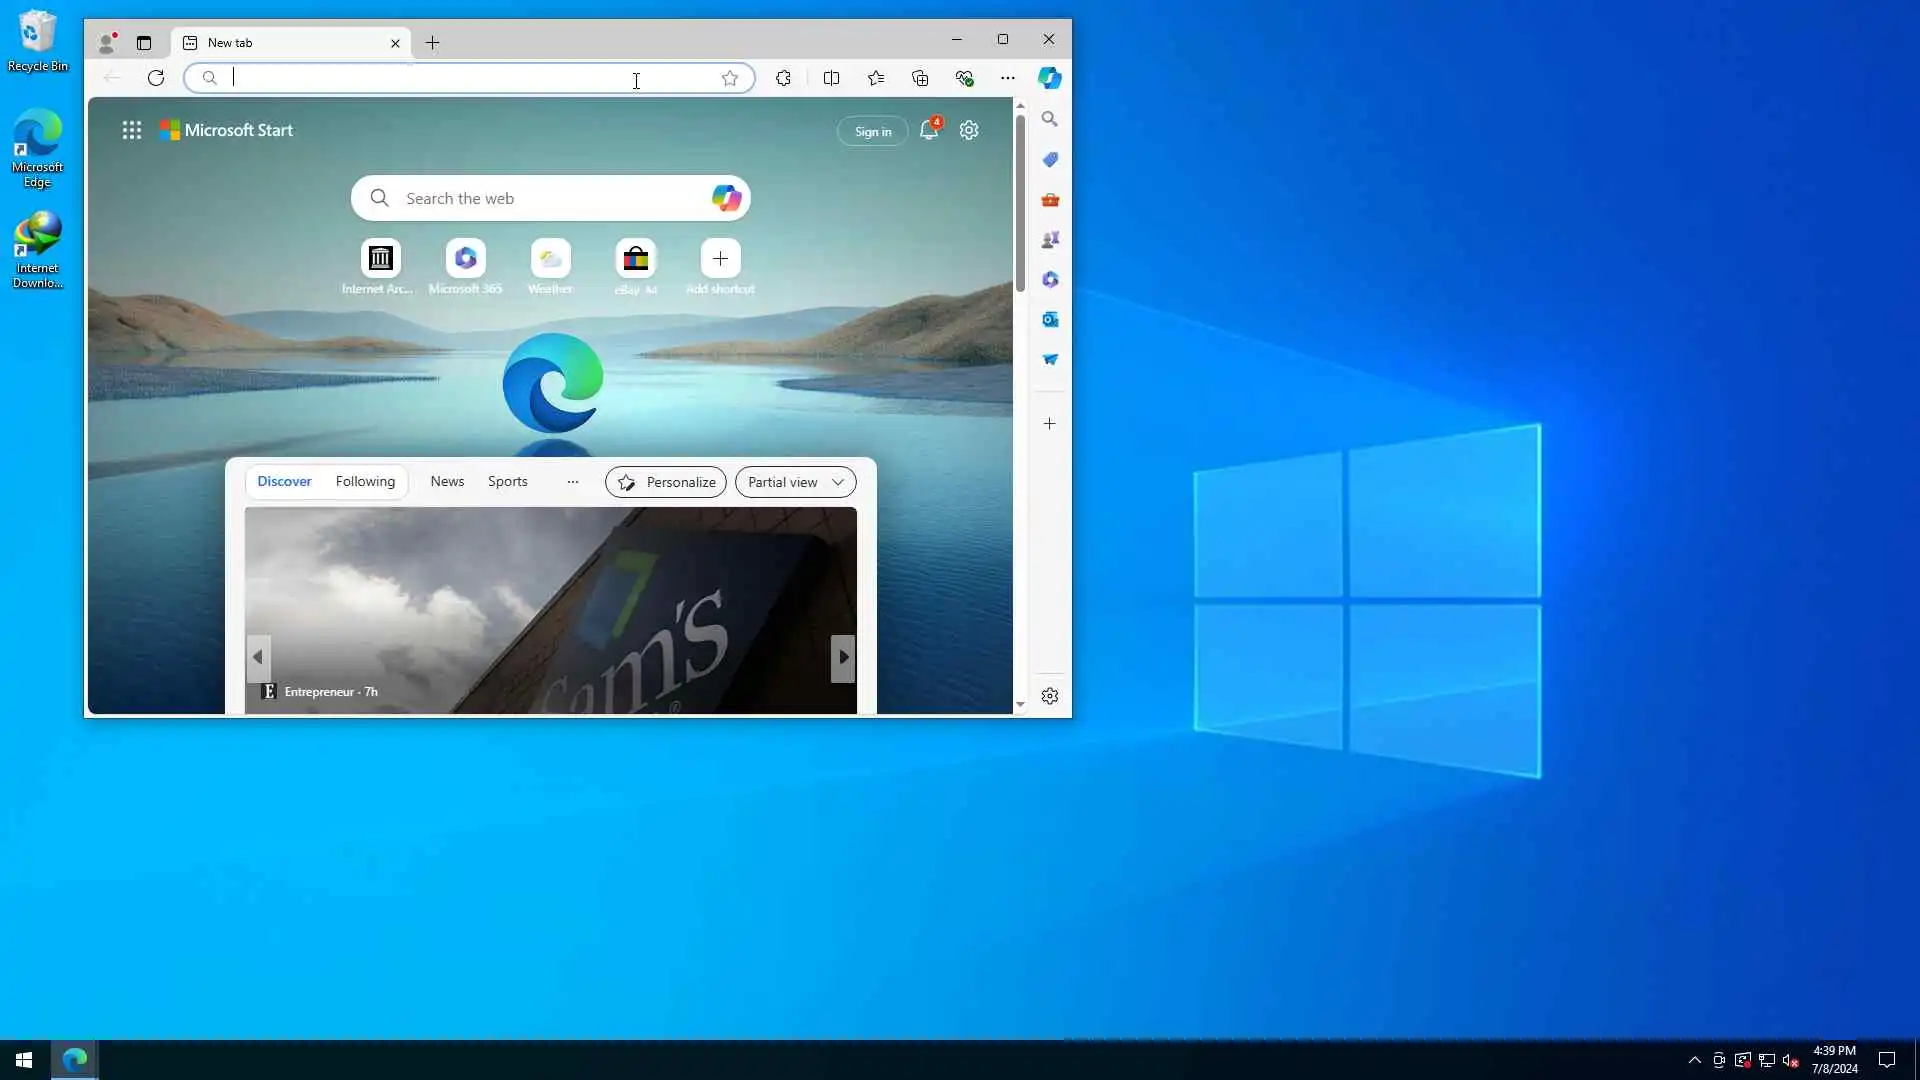
Task: Advance news carousel with next arrow
Action: coord(843,658)
